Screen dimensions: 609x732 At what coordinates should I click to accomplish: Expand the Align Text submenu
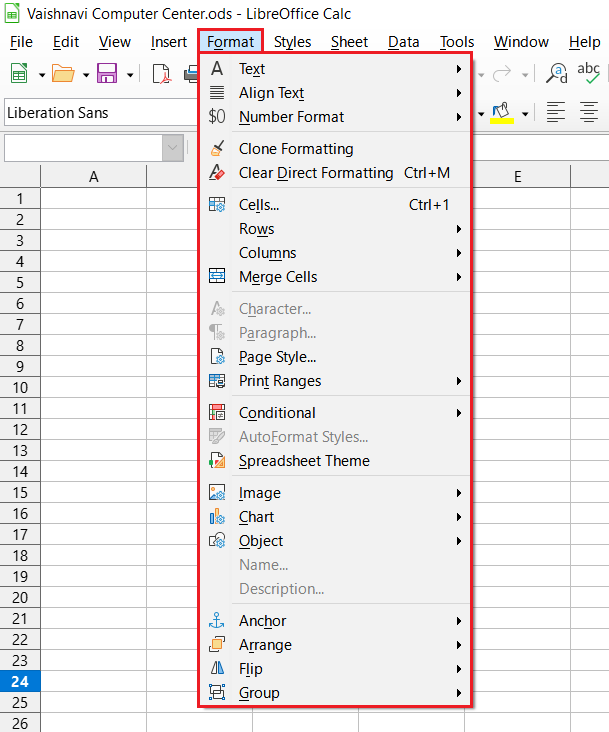point(336,93)
